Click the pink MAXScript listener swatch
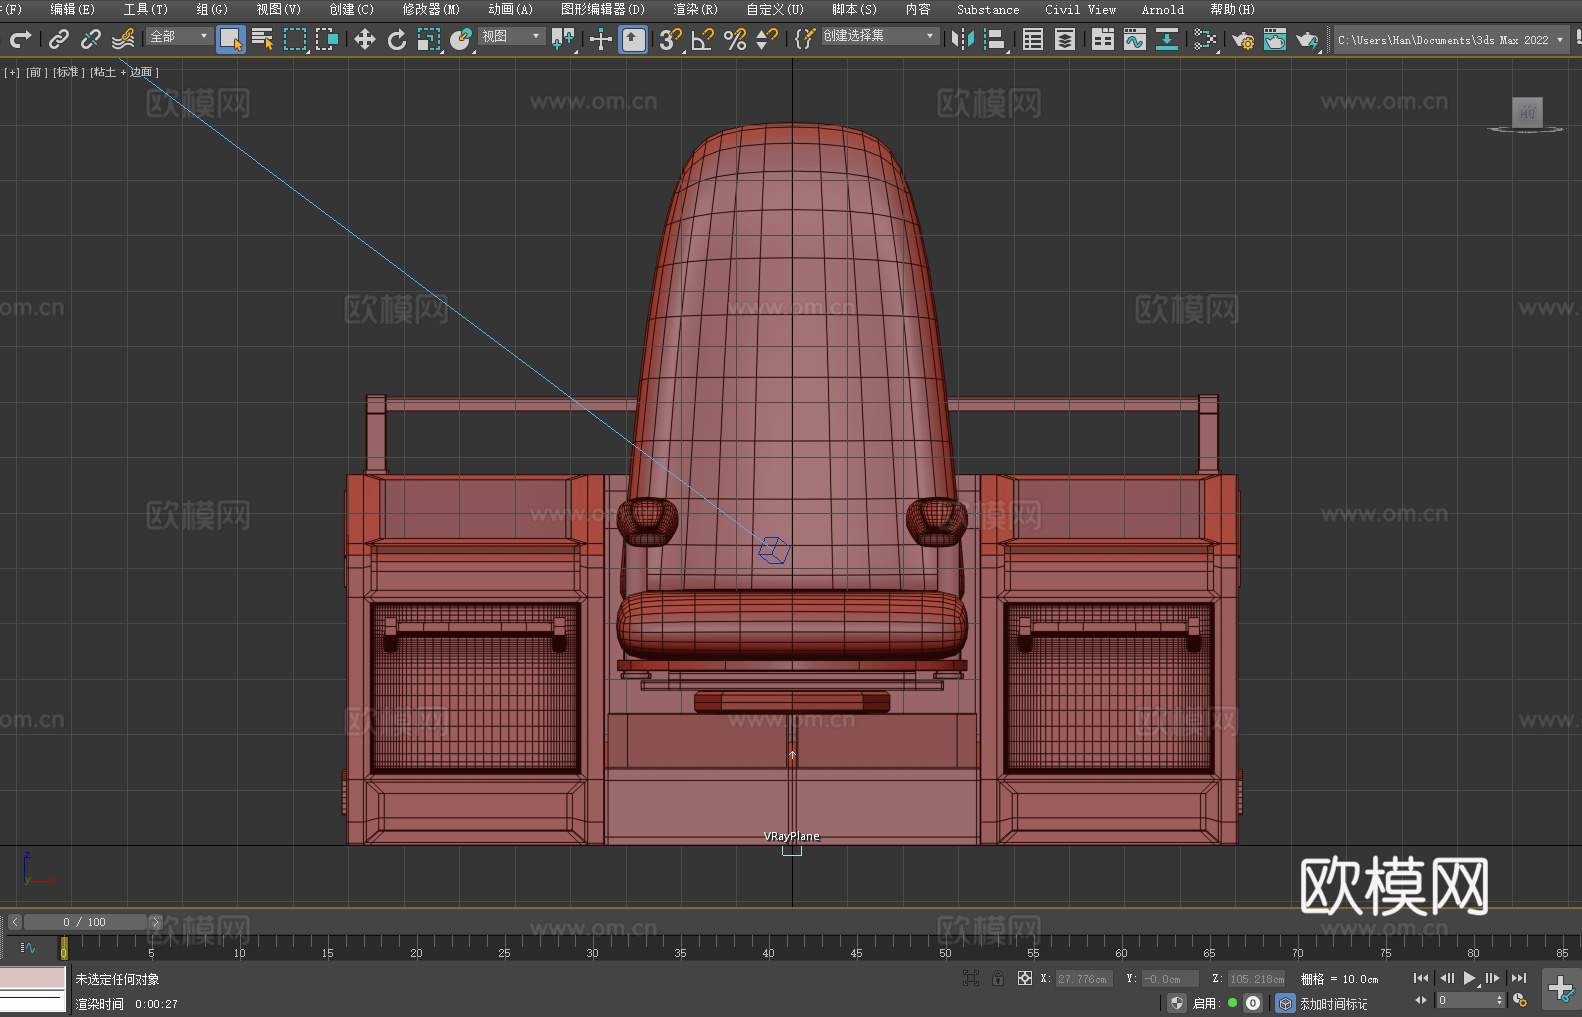Image resolution: width=1582 pixels, height=1017 pixels. (33, 978)
